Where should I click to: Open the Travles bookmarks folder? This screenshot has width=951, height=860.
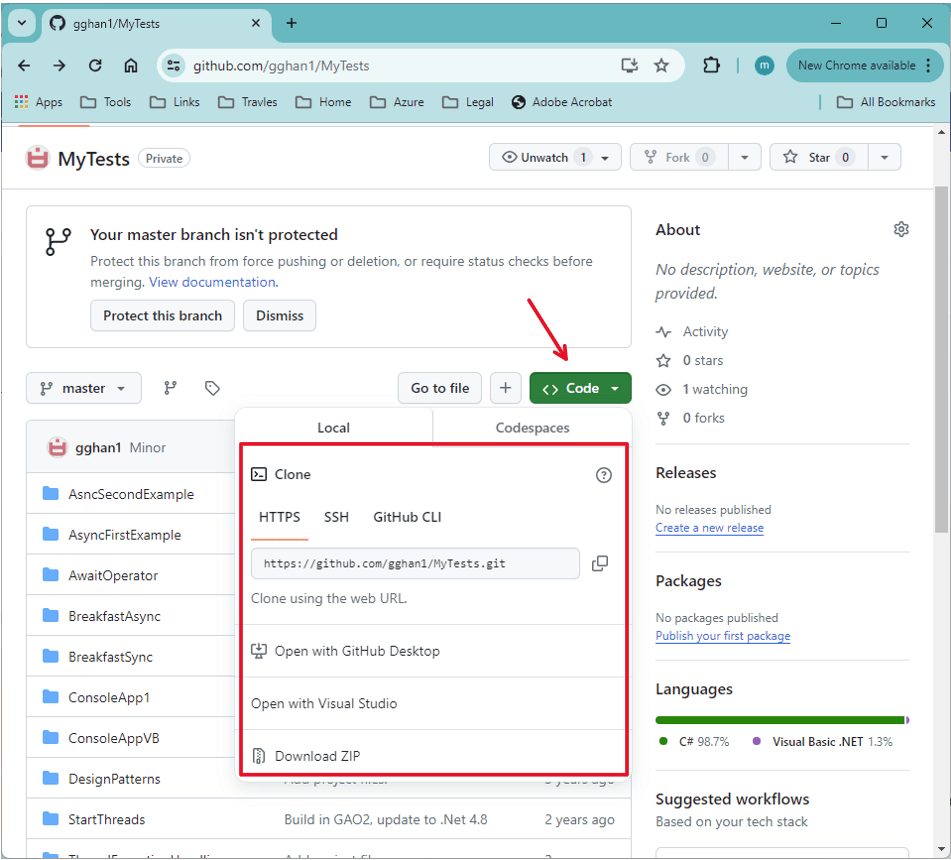(x=247, y=102)
